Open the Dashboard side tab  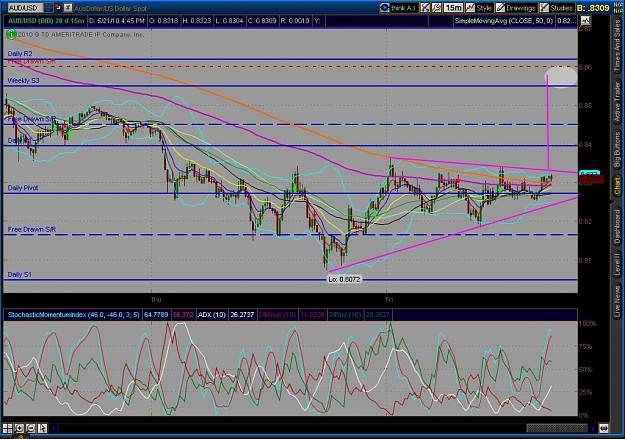click(617, 226)
